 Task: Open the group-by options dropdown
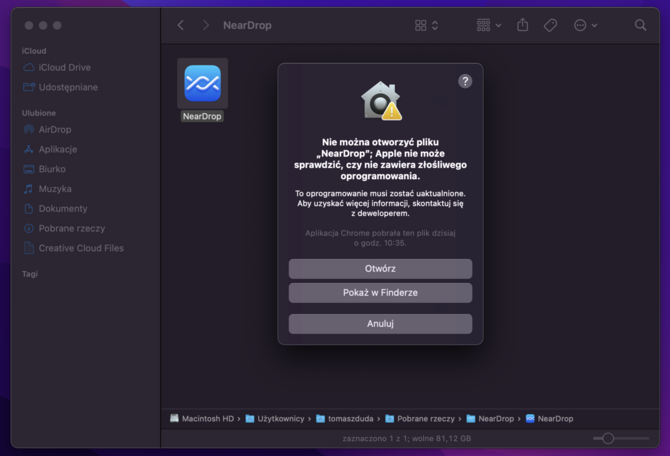point(489,25)
